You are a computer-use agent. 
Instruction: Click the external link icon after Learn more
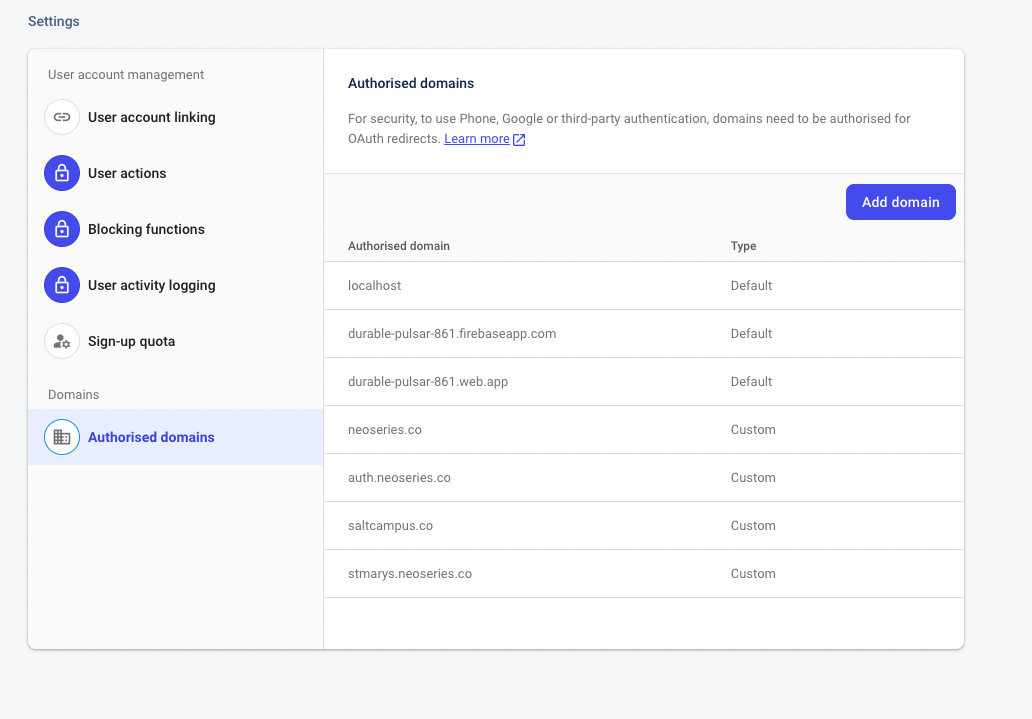pyautogui.click(x=519, y=140)
